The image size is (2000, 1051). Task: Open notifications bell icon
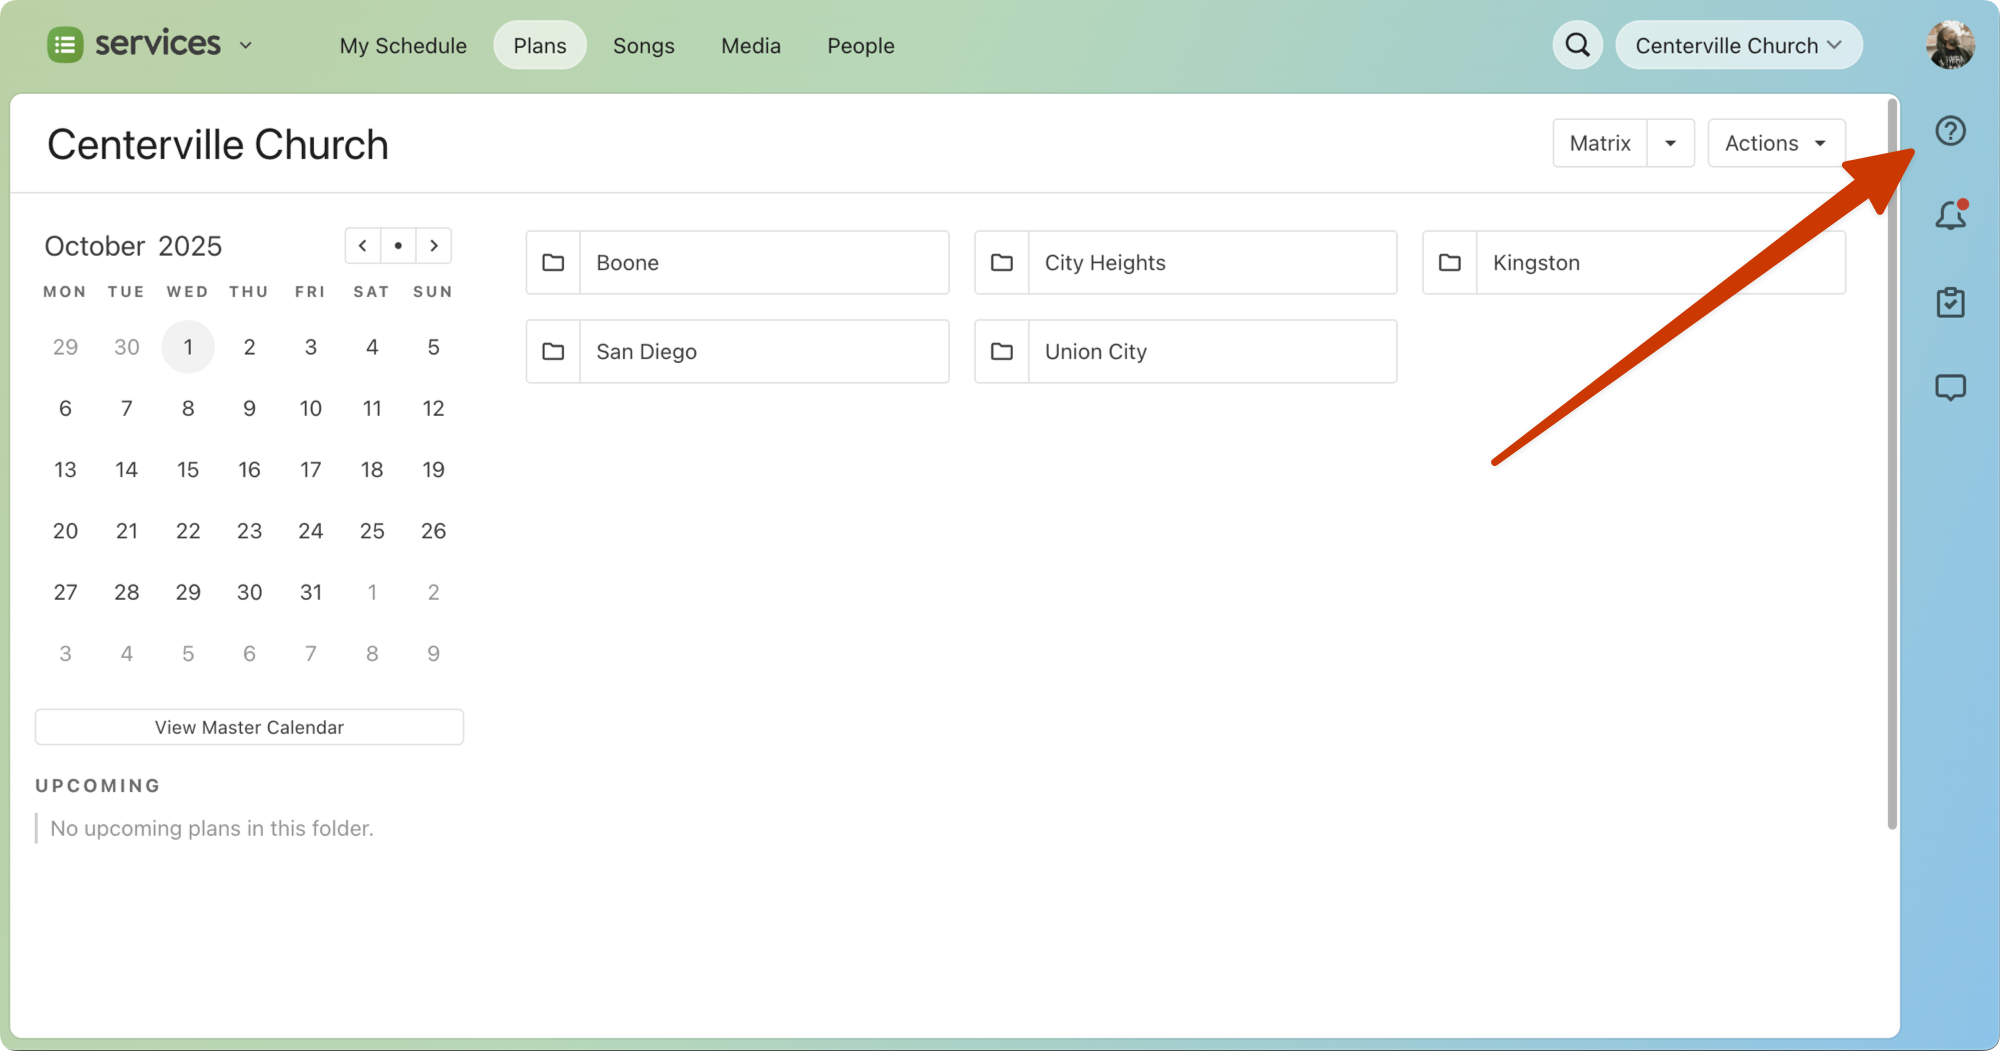pyautogui.click(x=1949, y=216)
